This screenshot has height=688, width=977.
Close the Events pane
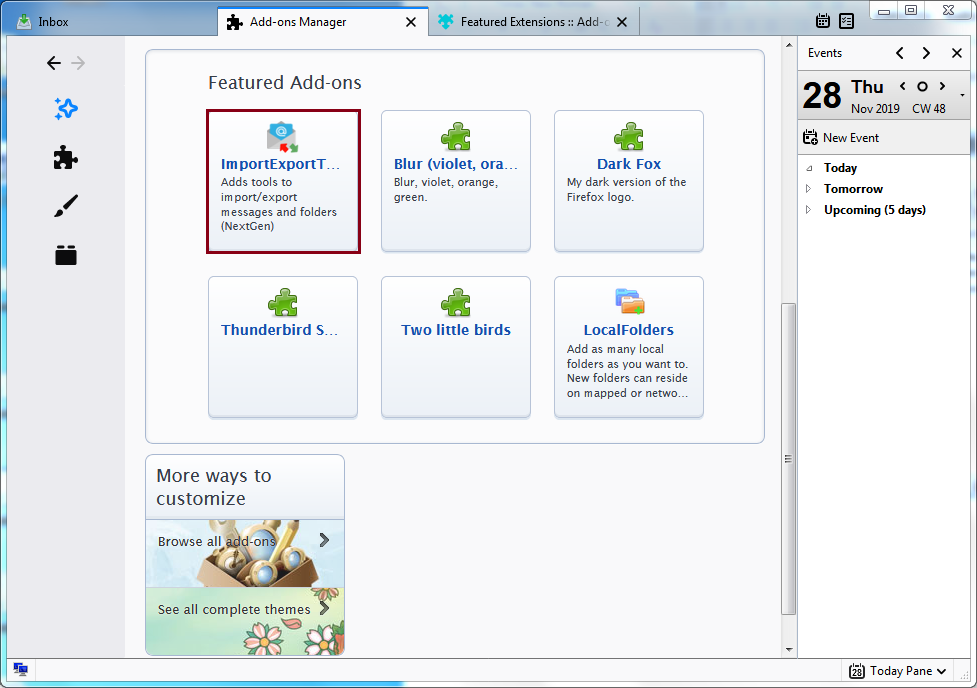coord(957,53)
